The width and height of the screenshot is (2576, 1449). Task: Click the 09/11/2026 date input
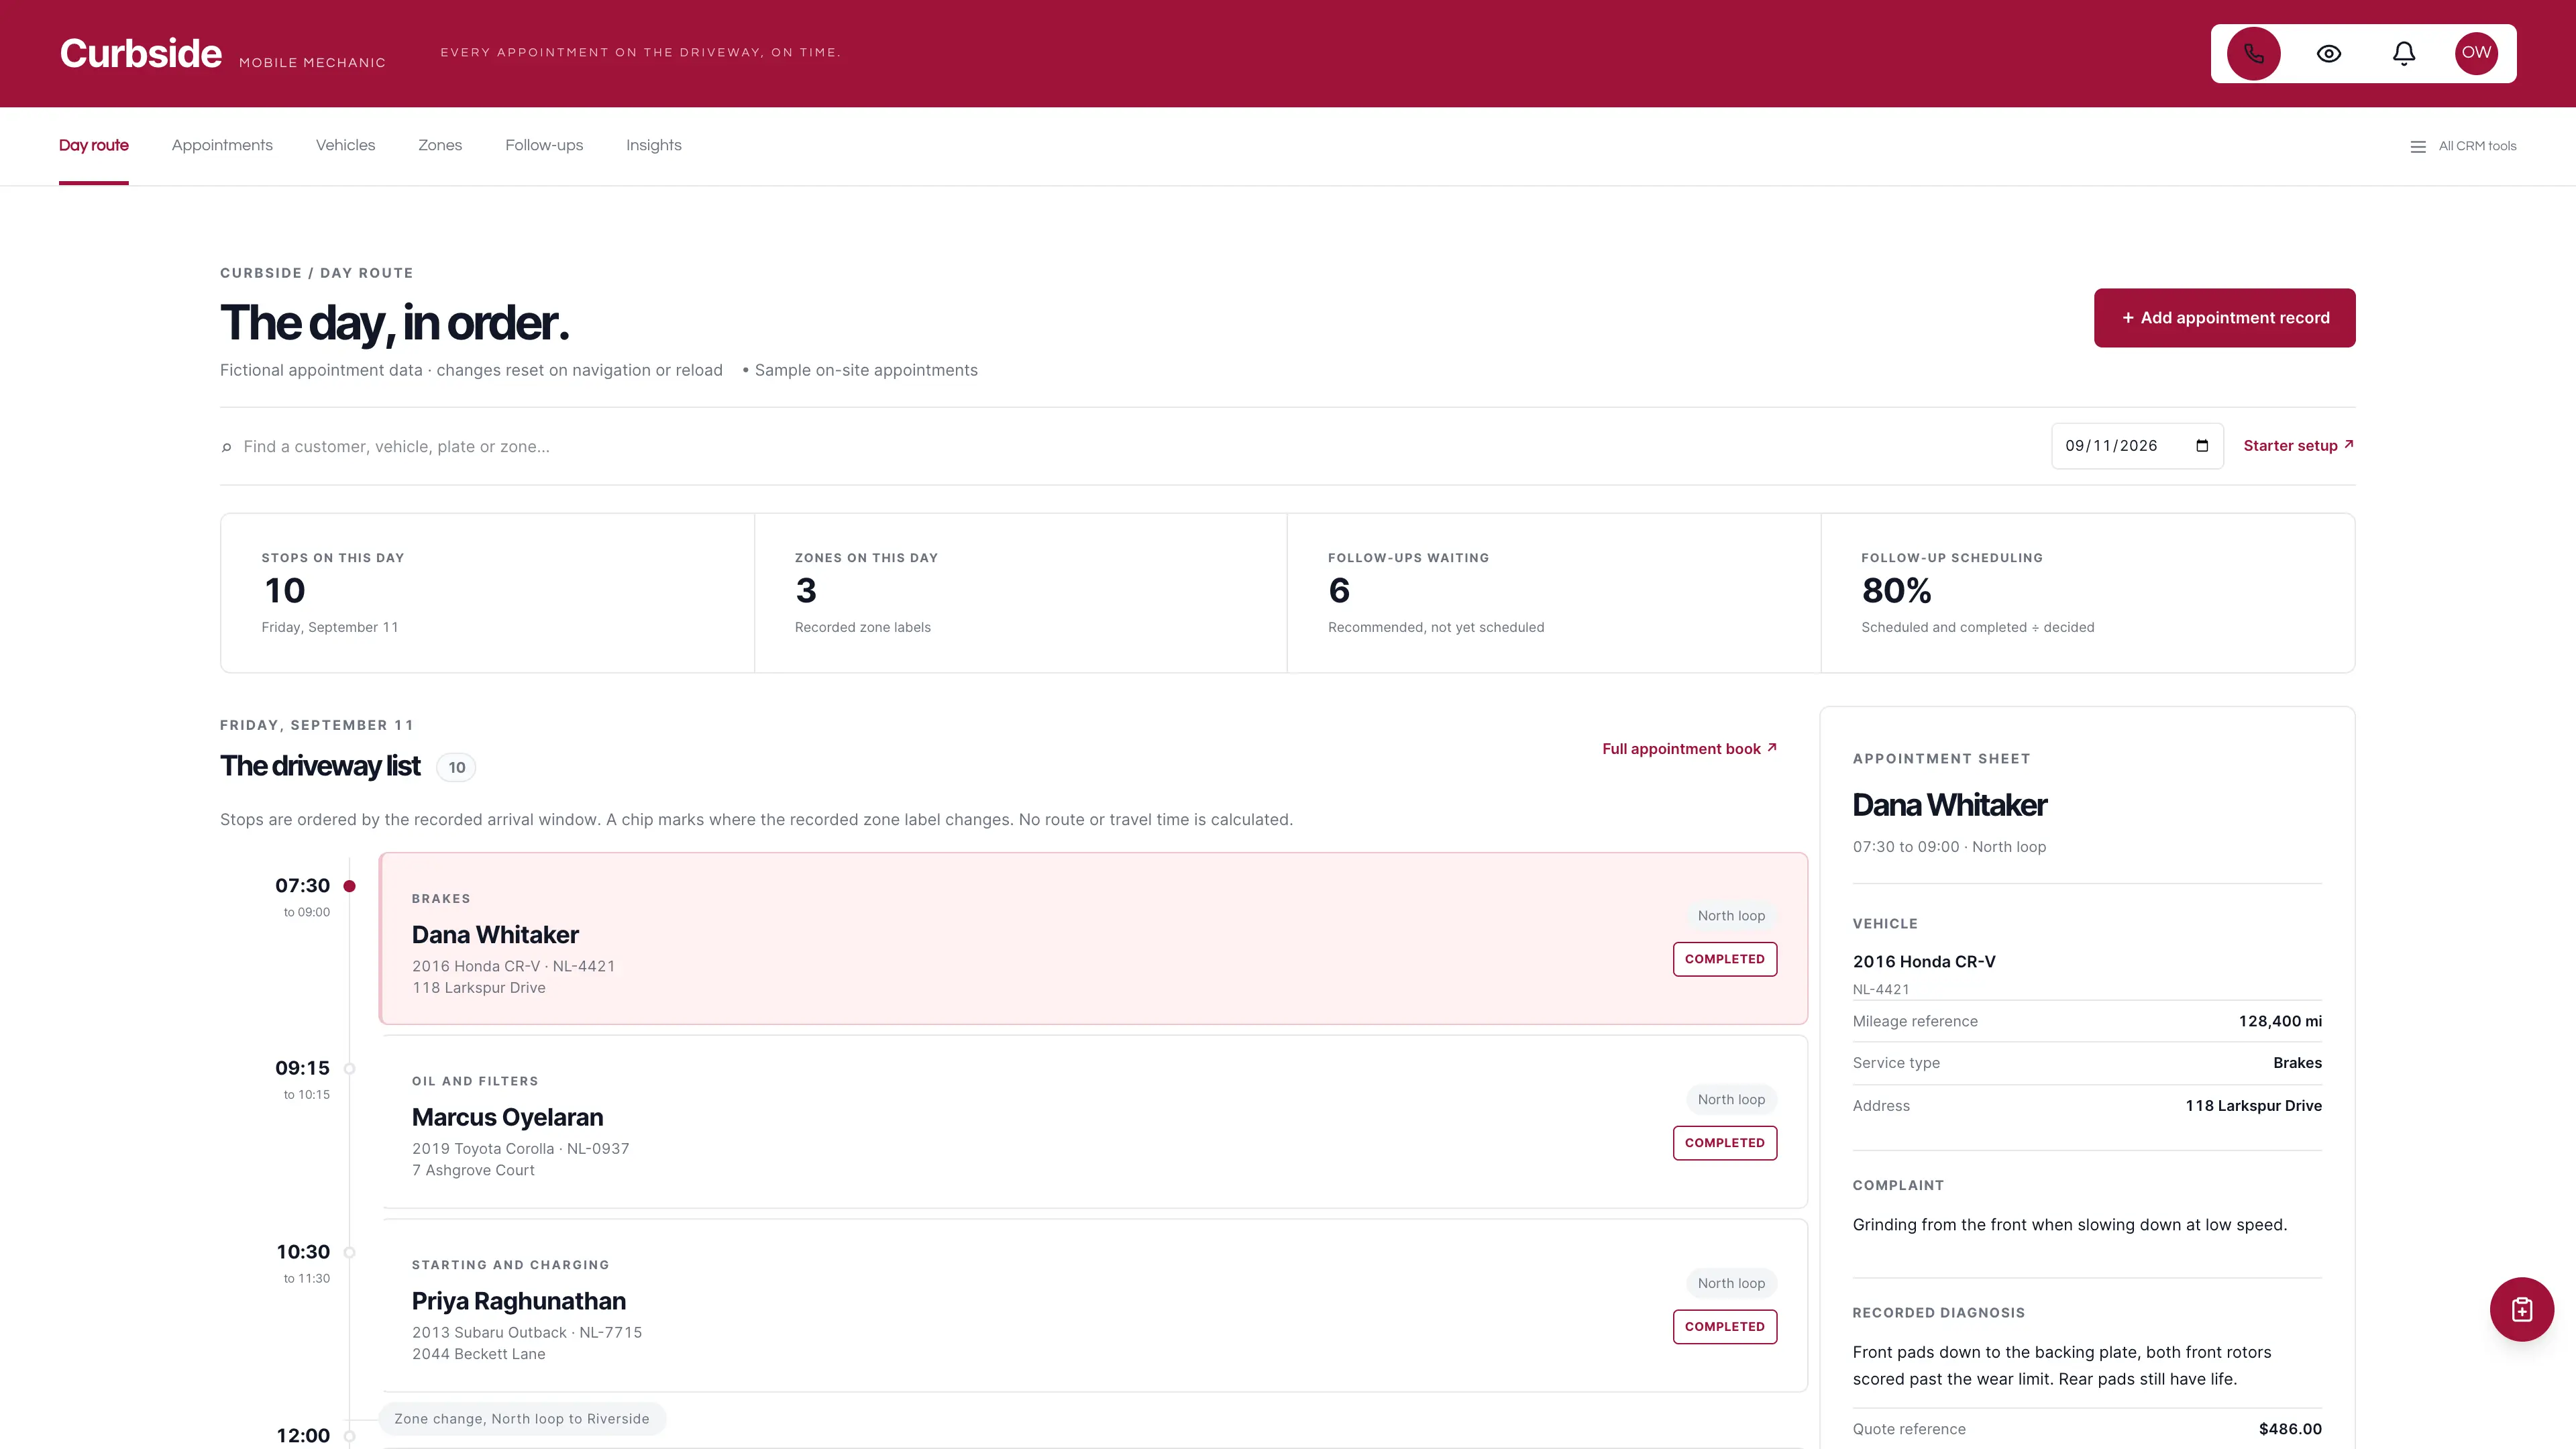coord(2137,446)
